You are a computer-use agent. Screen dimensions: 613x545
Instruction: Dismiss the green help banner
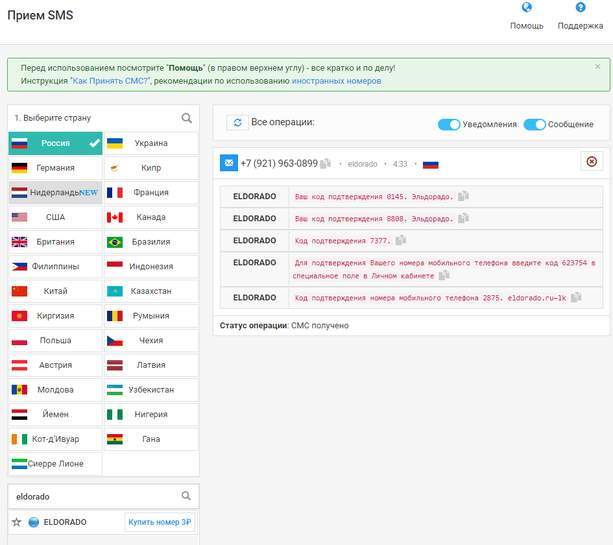[597, 66]
